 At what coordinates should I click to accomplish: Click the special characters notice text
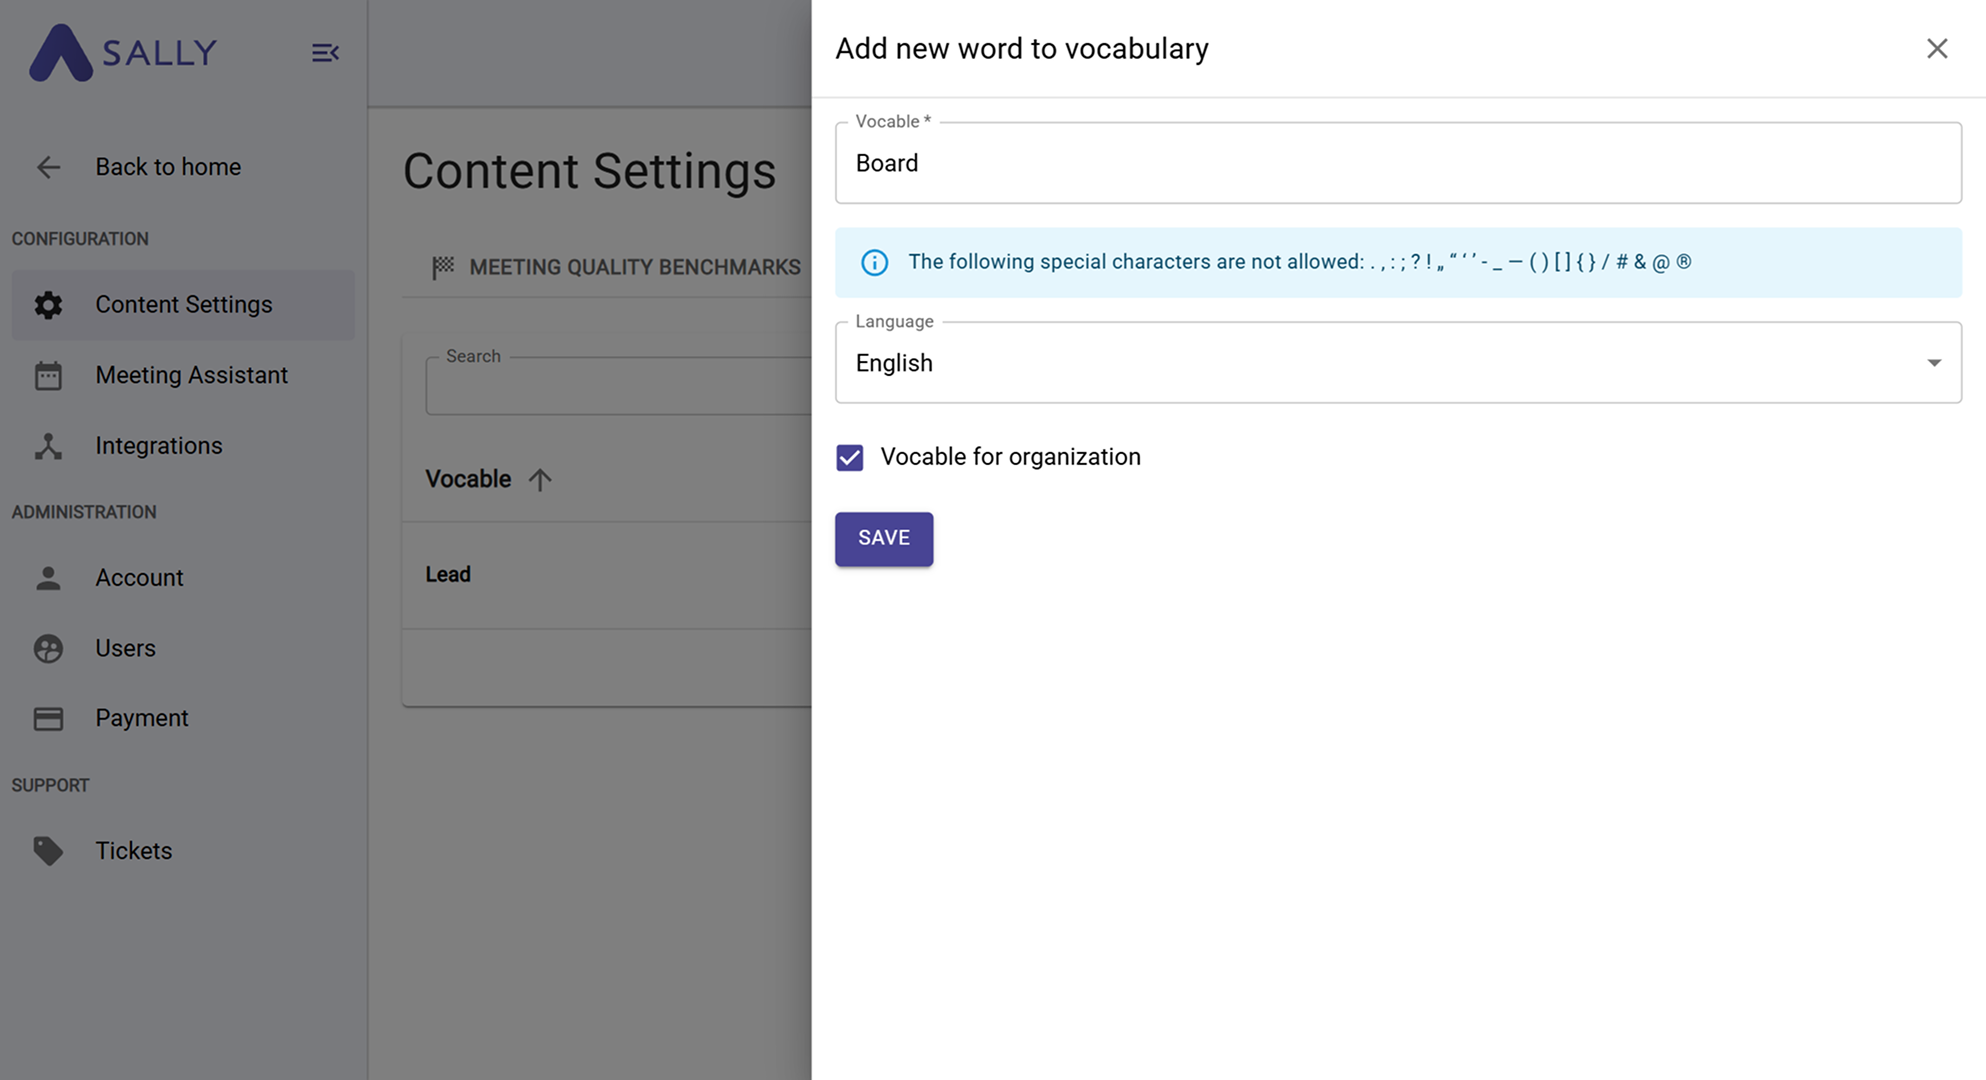pos(1299,262)
